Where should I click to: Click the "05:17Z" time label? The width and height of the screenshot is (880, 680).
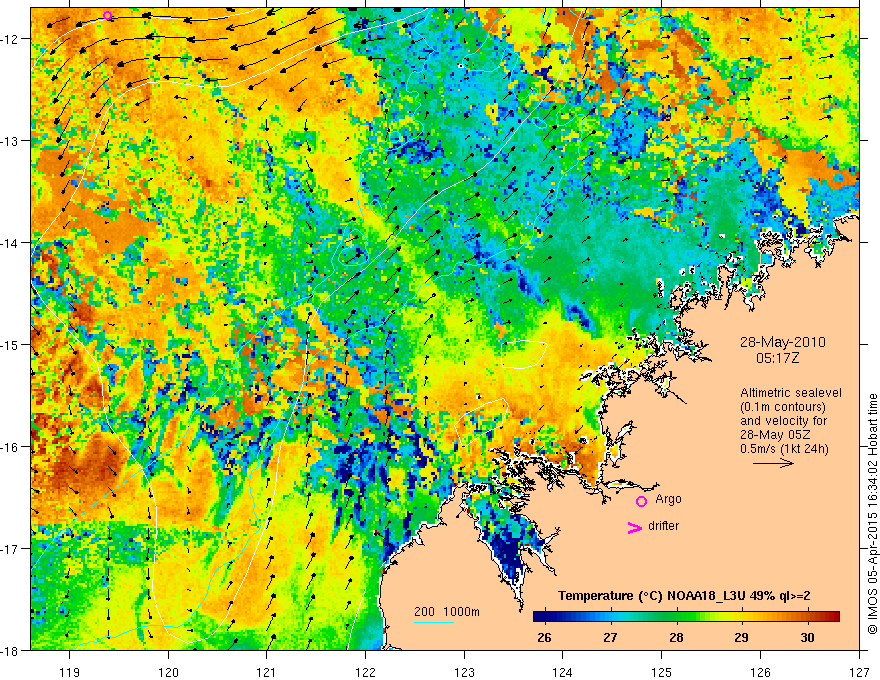[777, 358]
